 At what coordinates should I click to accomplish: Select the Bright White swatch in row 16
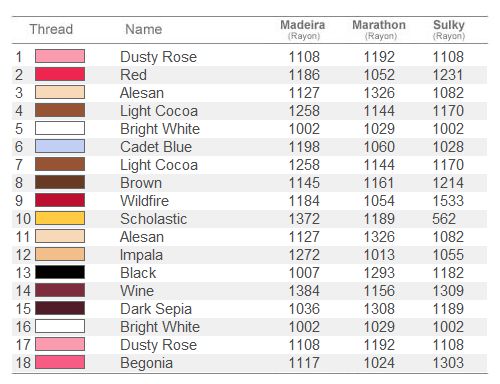[x=60, y=326]
